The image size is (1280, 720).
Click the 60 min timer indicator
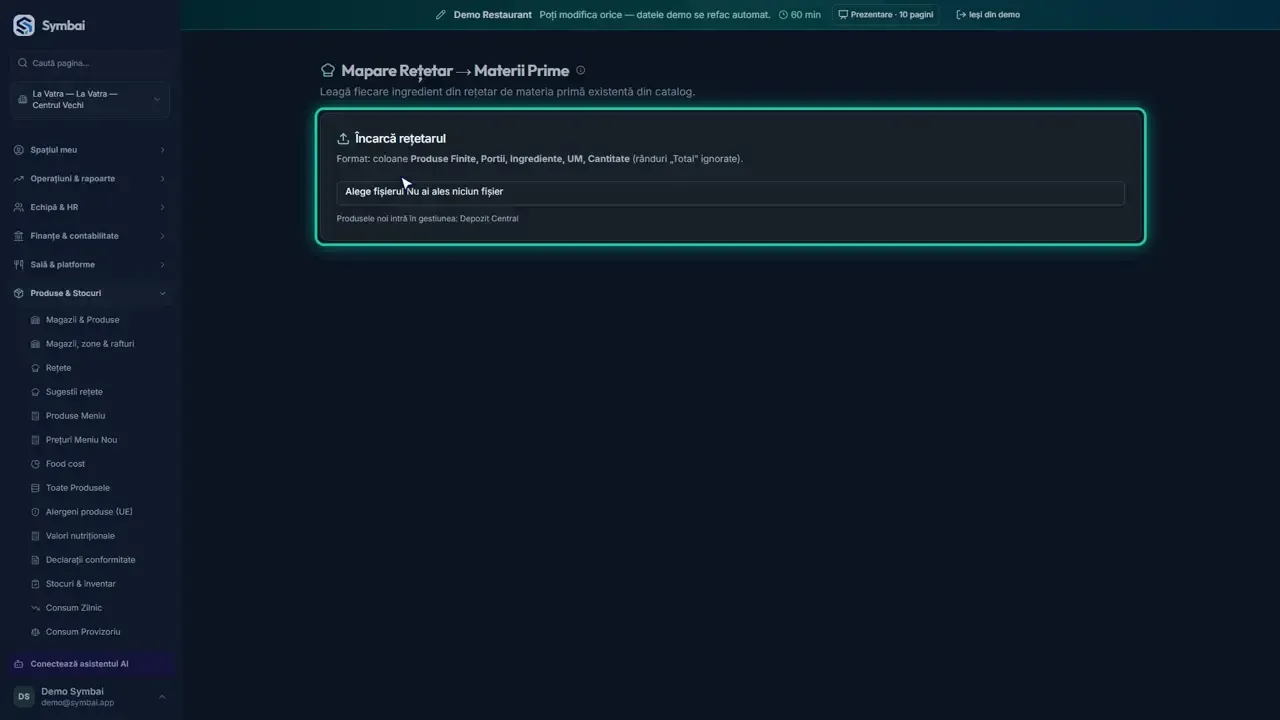pos(800,15)
